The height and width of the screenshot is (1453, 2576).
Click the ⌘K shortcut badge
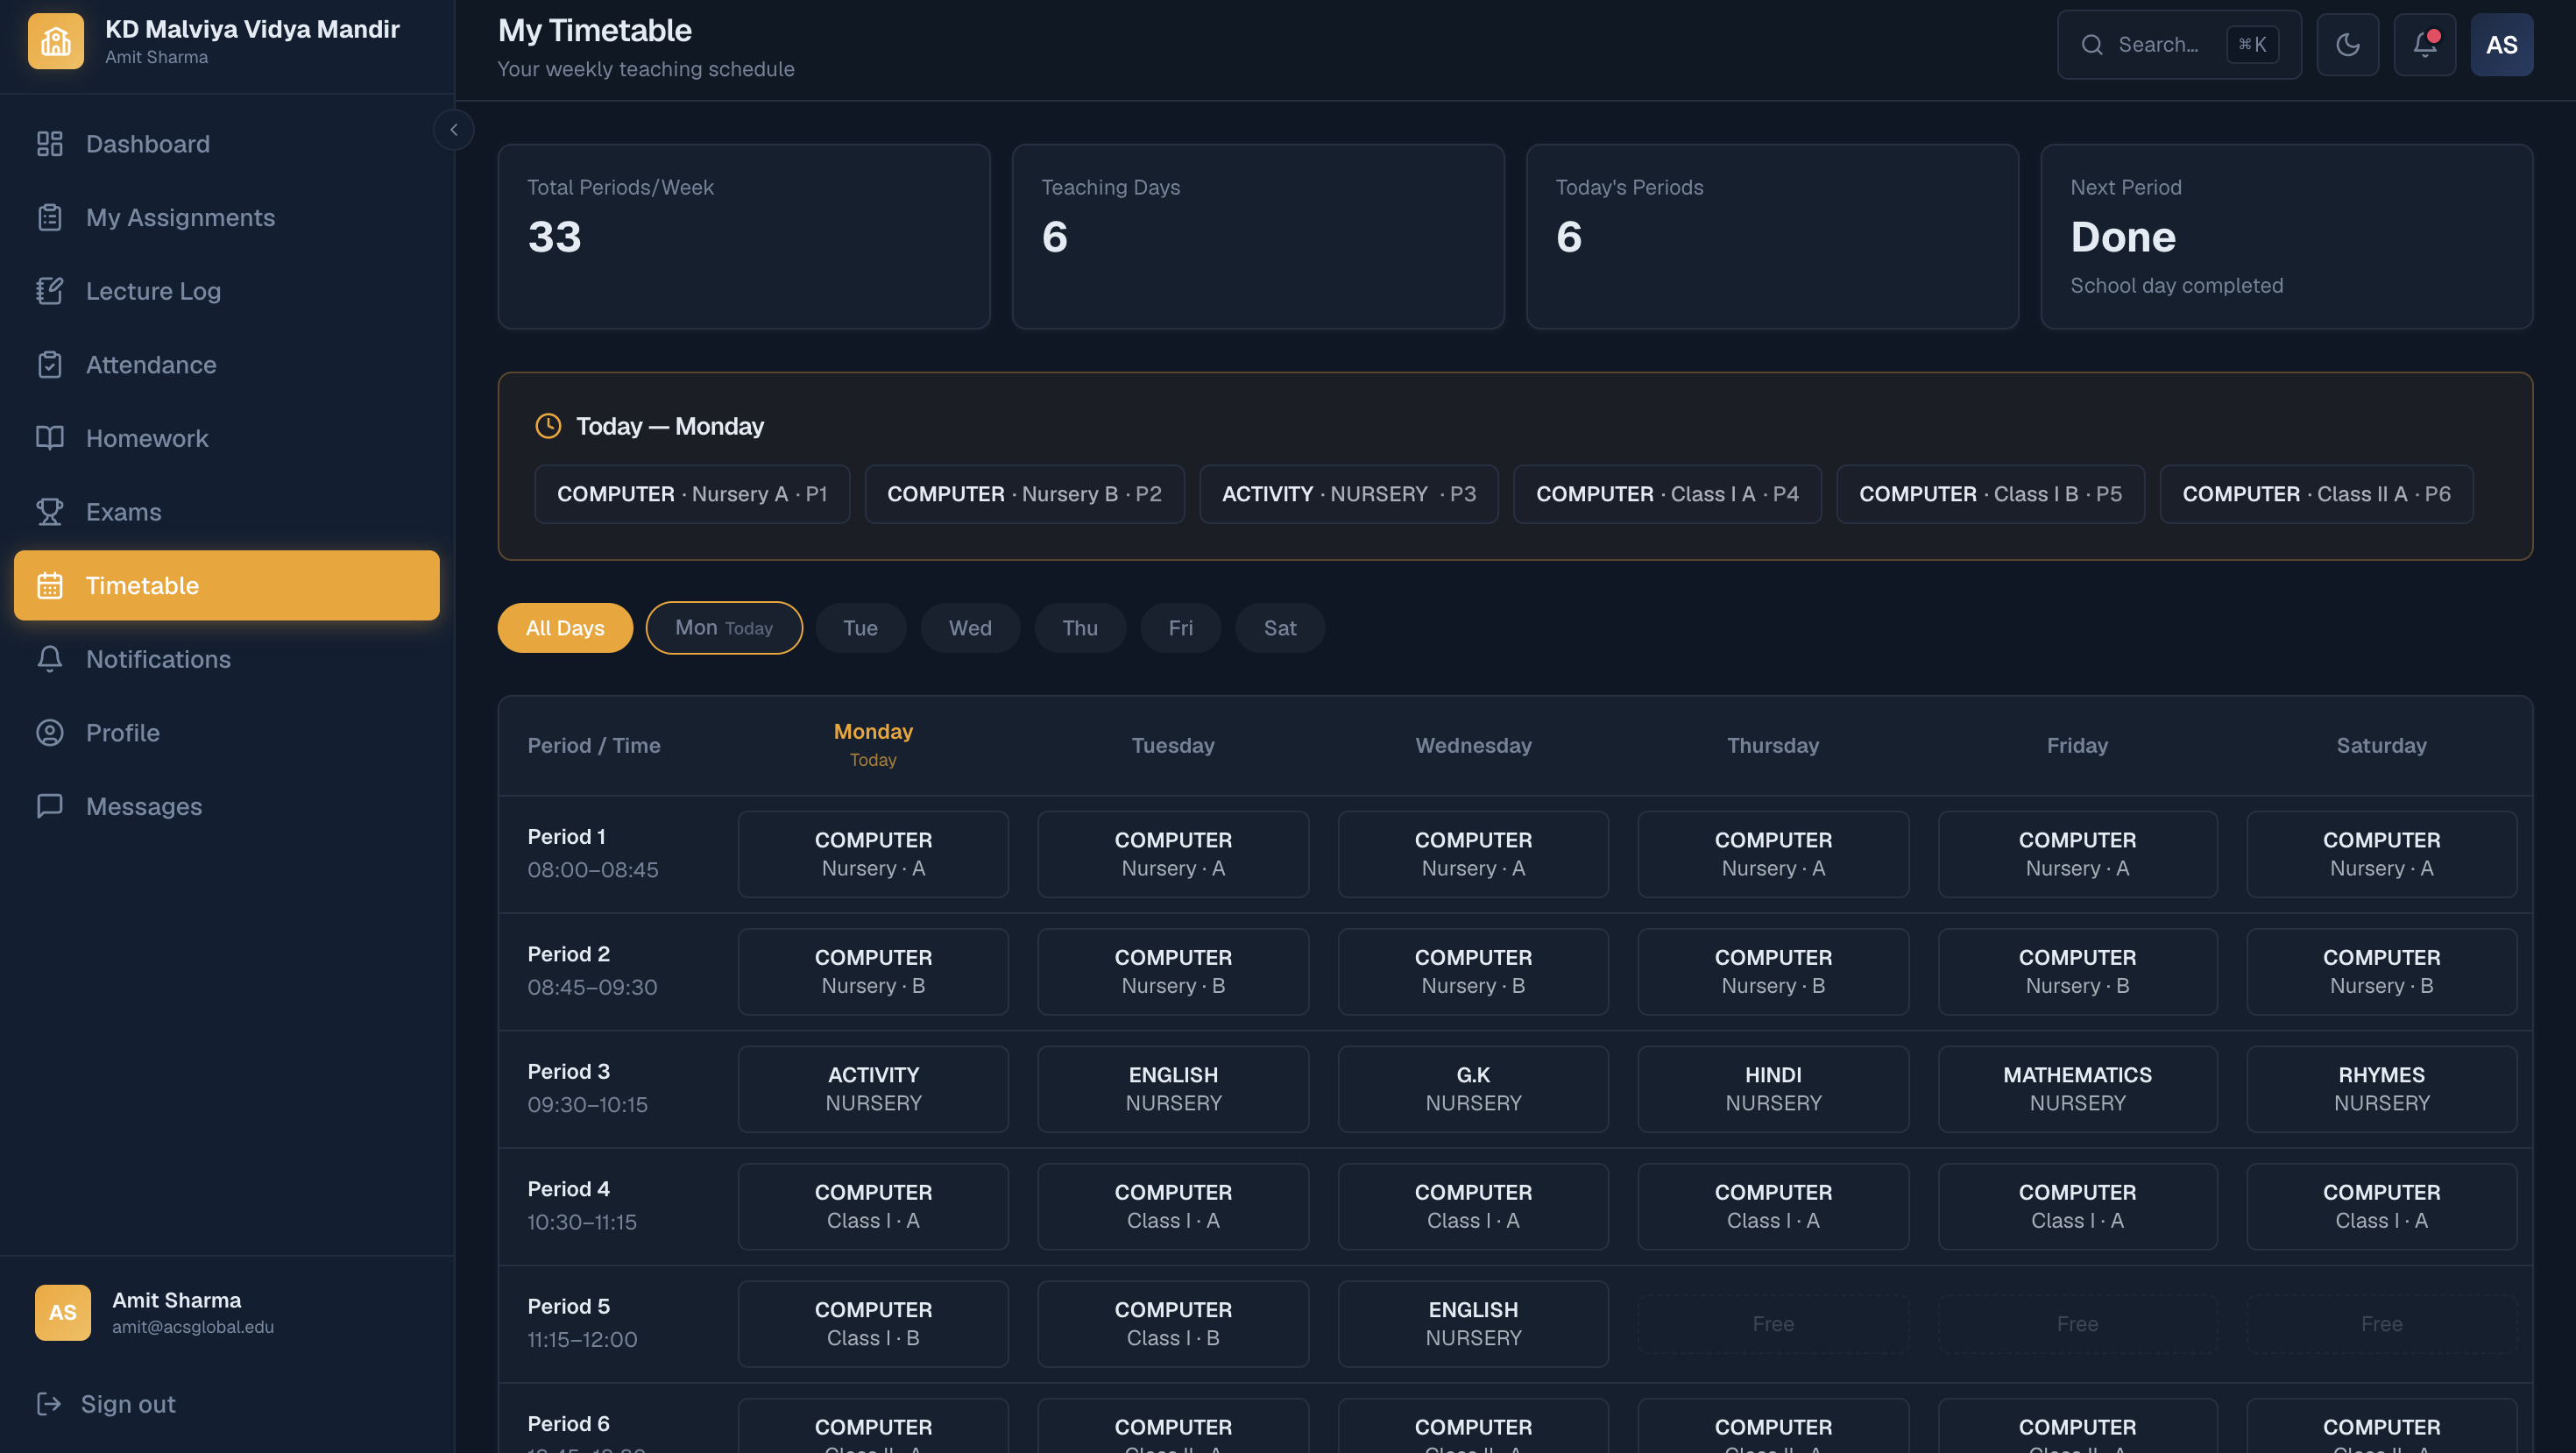[2252, 45]
